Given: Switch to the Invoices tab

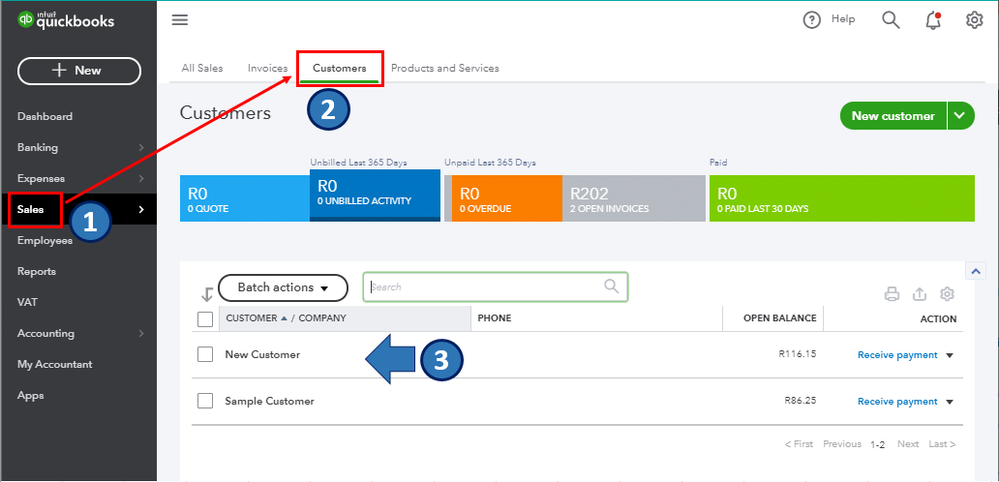Looking at the screenshot, I should tap(268, 67).
